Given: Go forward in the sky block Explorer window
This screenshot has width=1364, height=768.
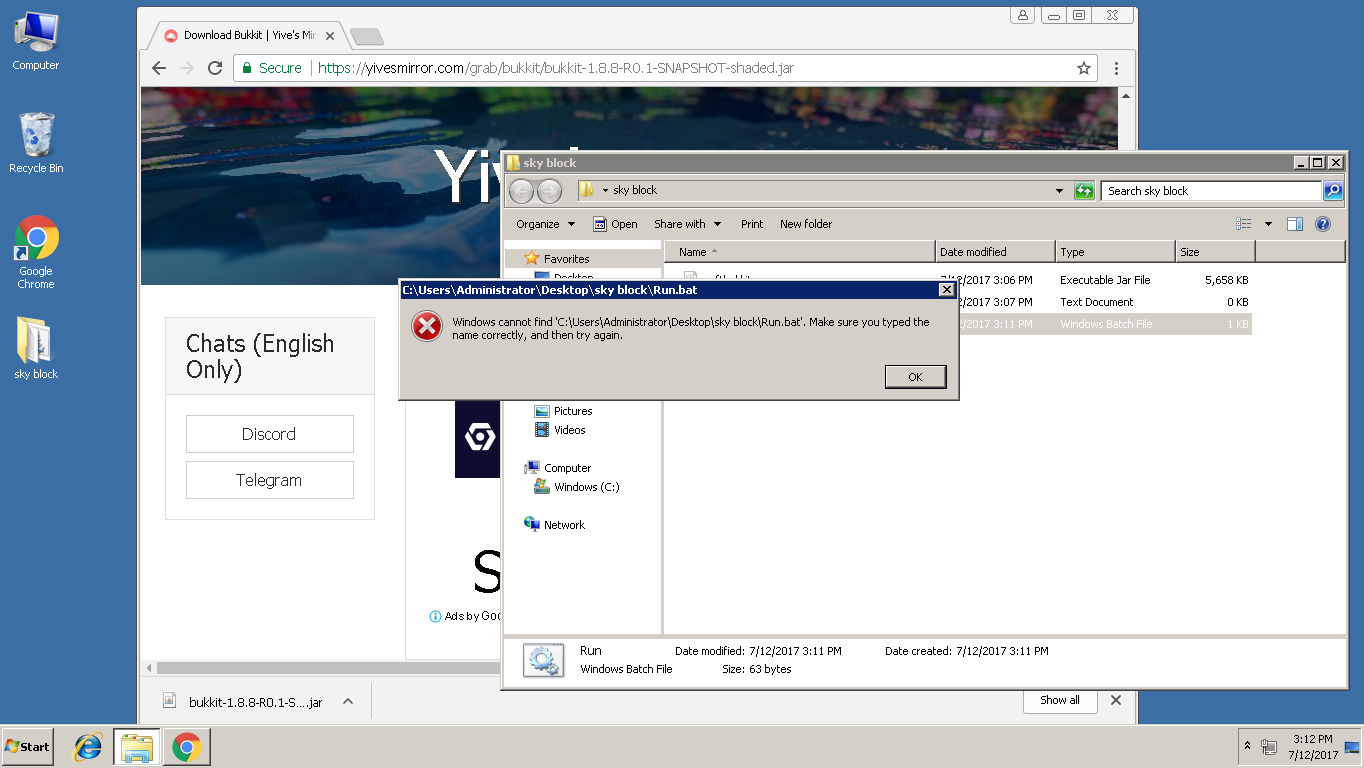Looking at the screenshot, I should coord(549,191).
